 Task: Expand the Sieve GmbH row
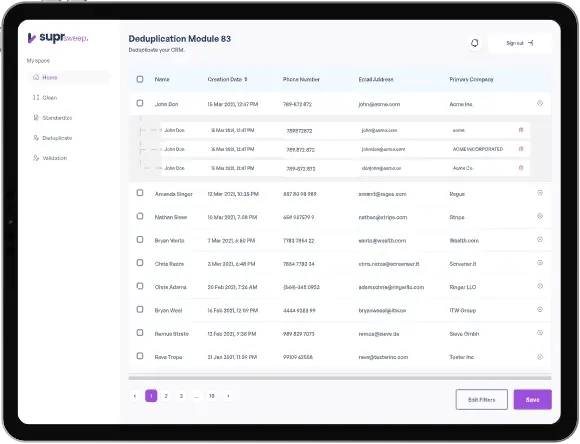tap(540, 333)
